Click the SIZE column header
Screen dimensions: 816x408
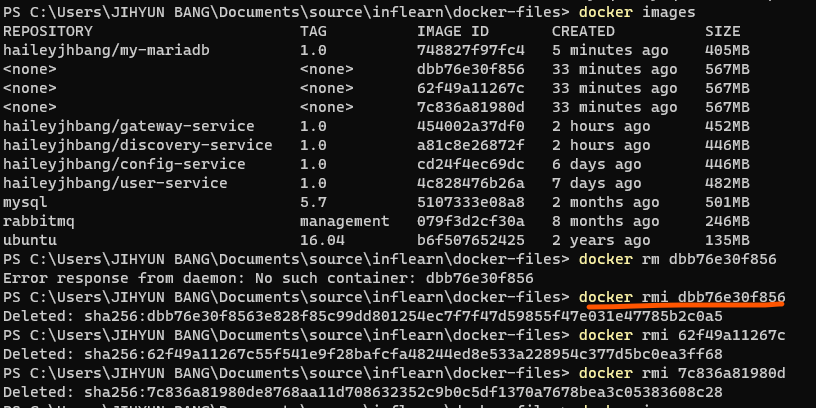tap(722, 31)
